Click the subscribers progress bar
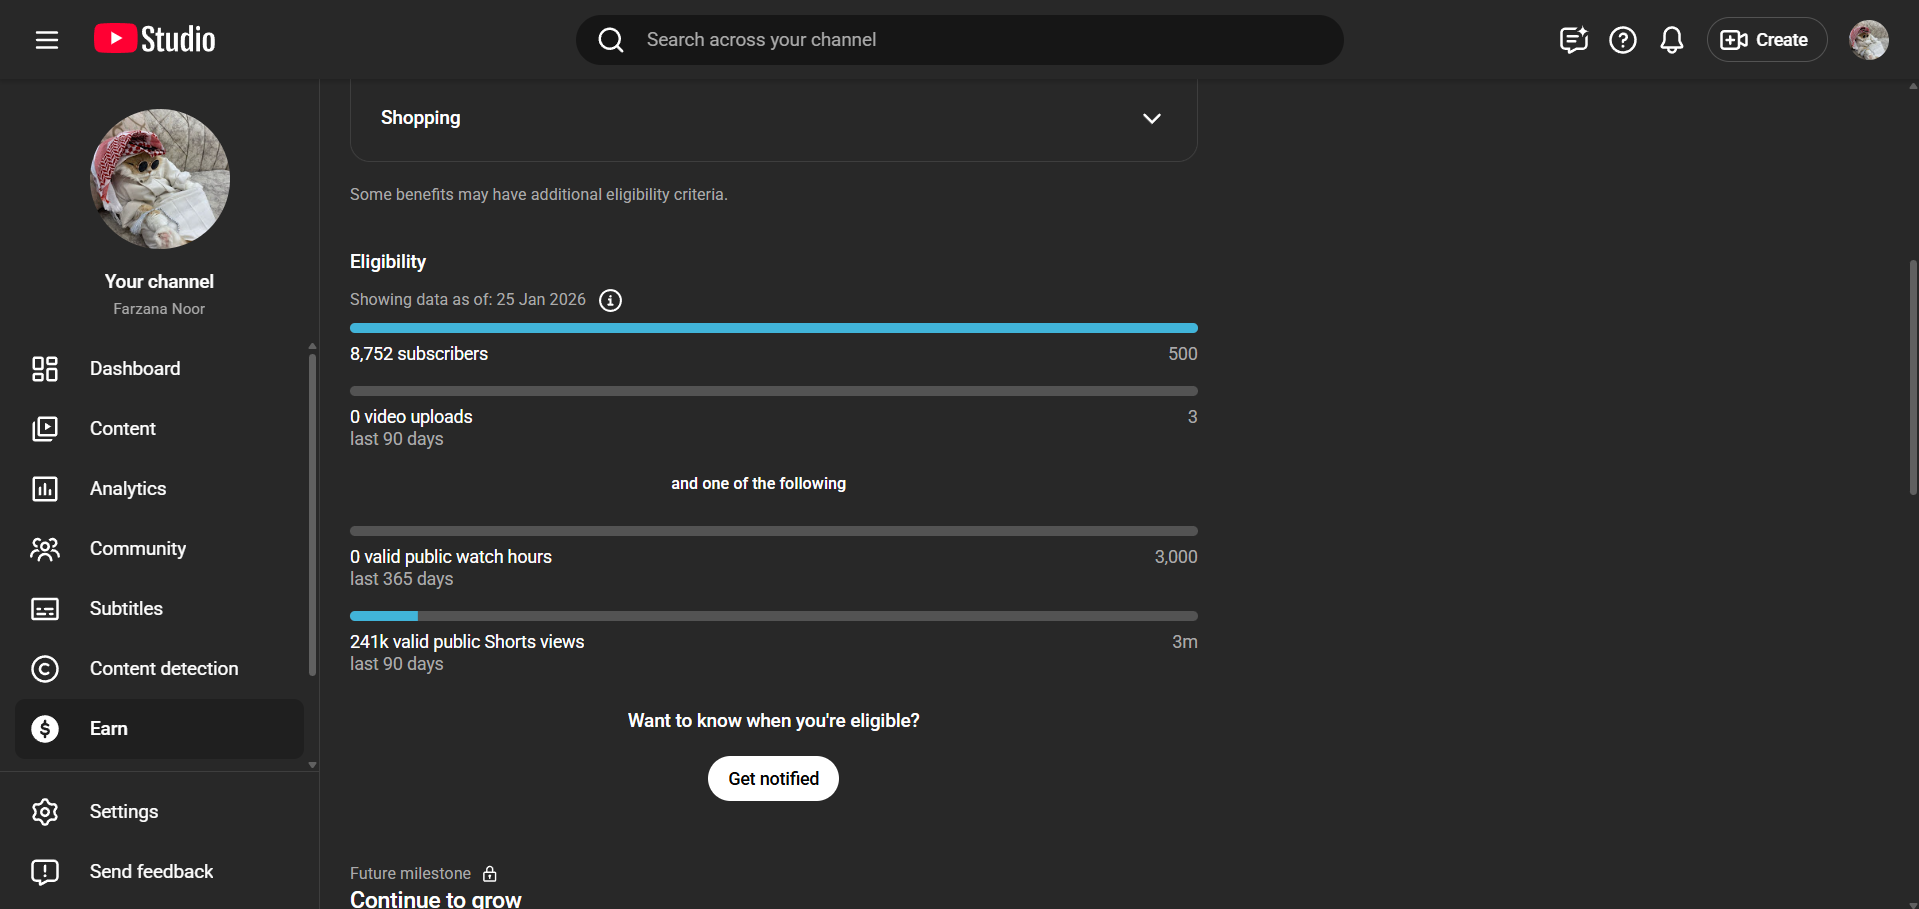1919x909 pixels. tap(773, 328)
